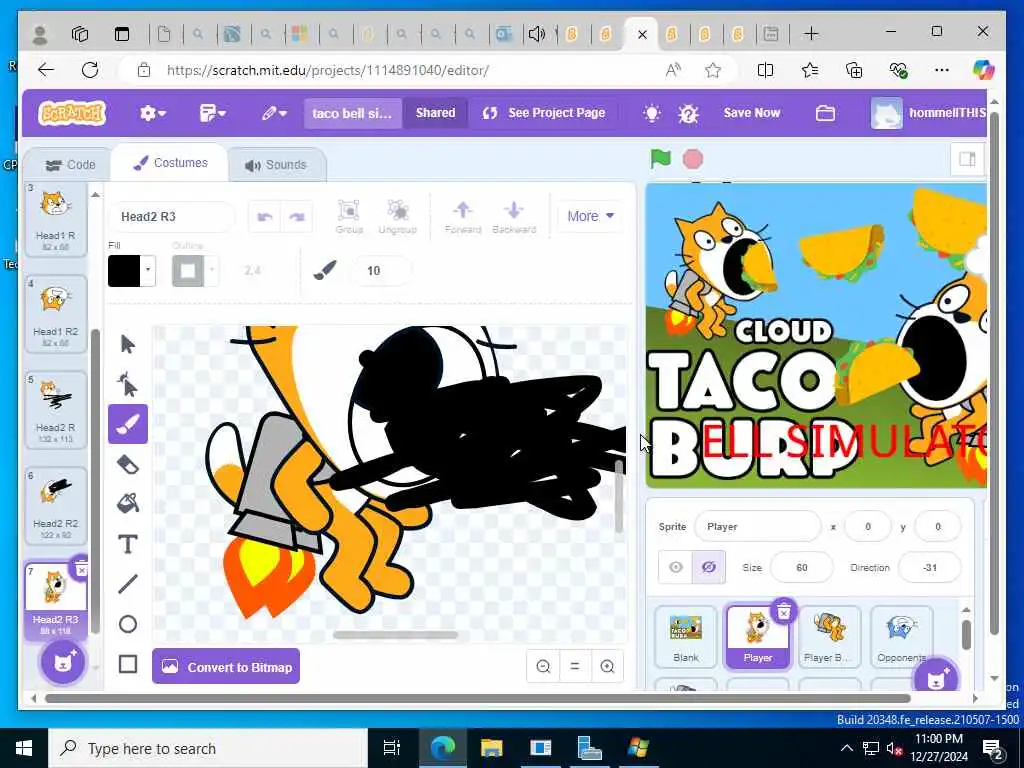Viewport: 1024px width, 768px height.
Task: Open the Fill color dropdown arrow
Action: tap(148, 270)
